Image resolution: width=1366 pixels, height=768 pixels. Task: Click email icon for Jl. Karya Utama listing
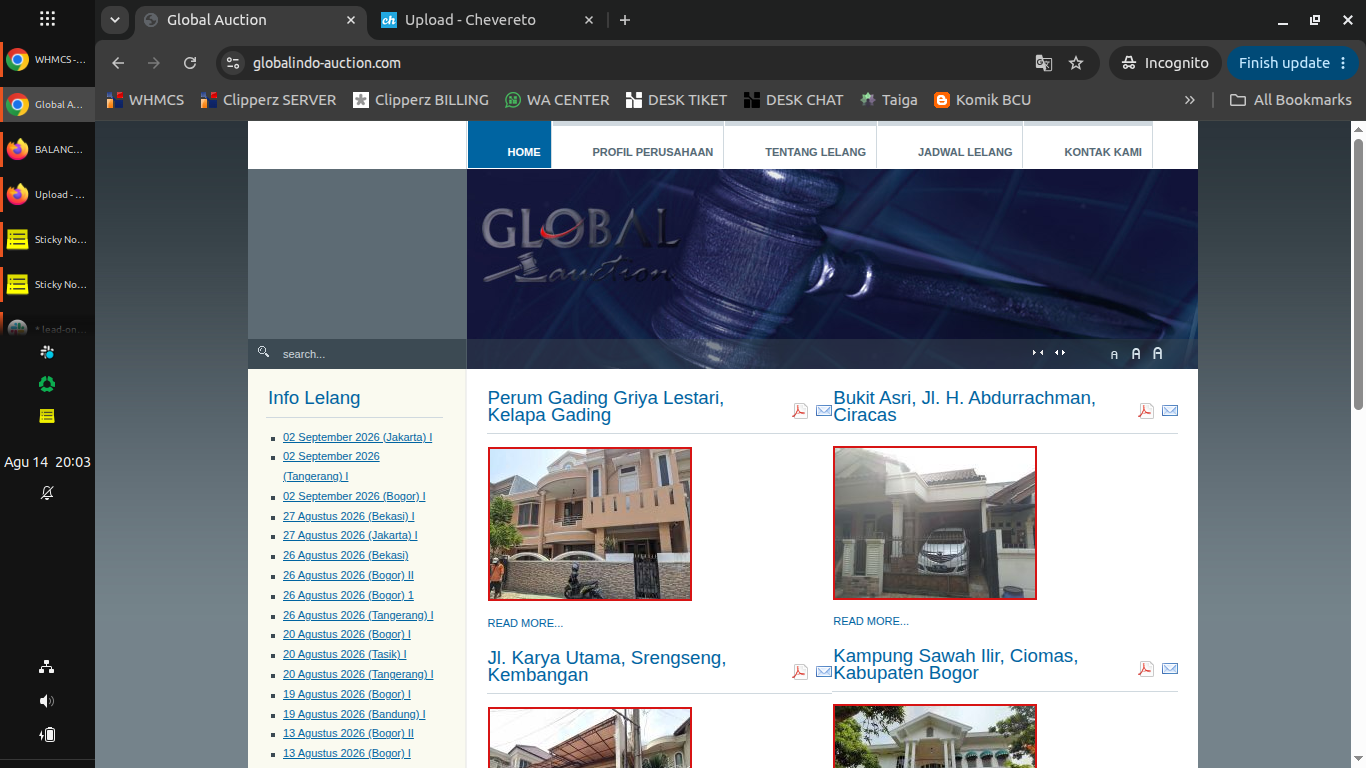click(824, 672)
